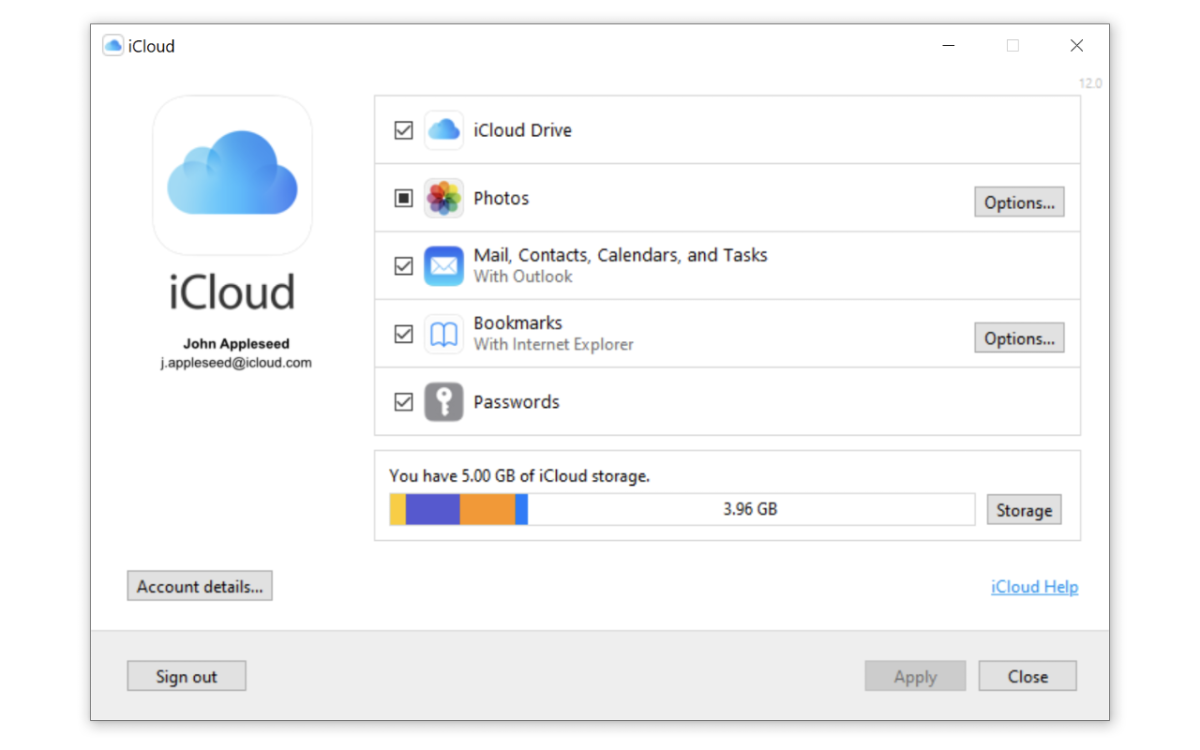Toggle the Photos partial checkbox
Image resolution: width=1200 pixels, height=750 pixels.
click(x=404, y=198)
